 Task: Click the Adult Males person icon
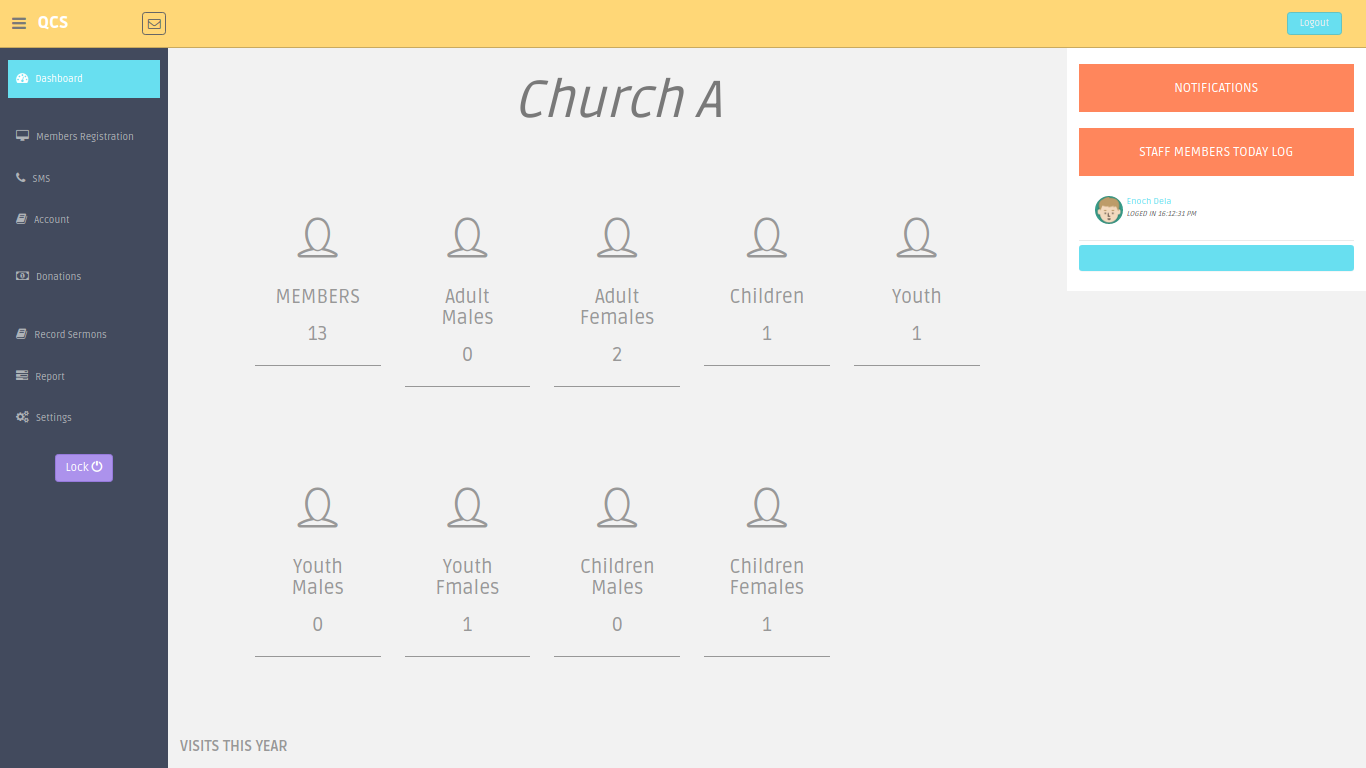pos(467,238)
